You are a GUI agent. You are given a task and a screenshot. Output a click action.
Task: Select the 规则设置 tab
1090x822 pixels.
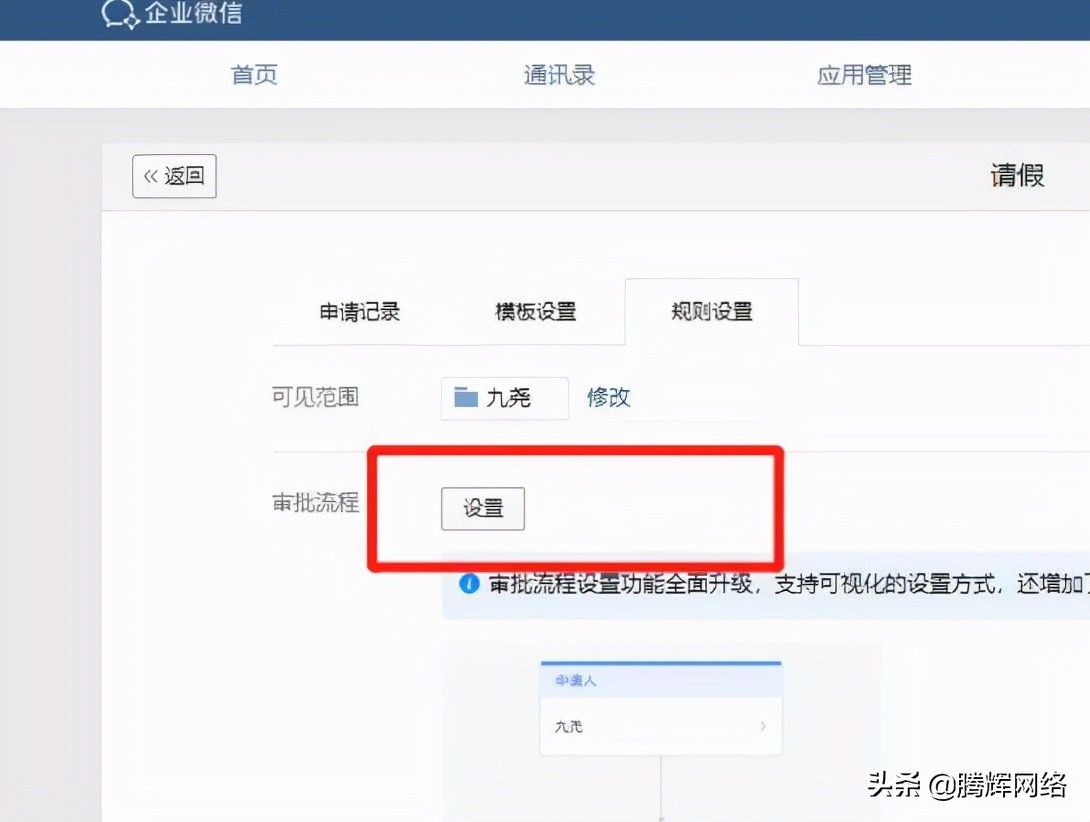(710, 311)
